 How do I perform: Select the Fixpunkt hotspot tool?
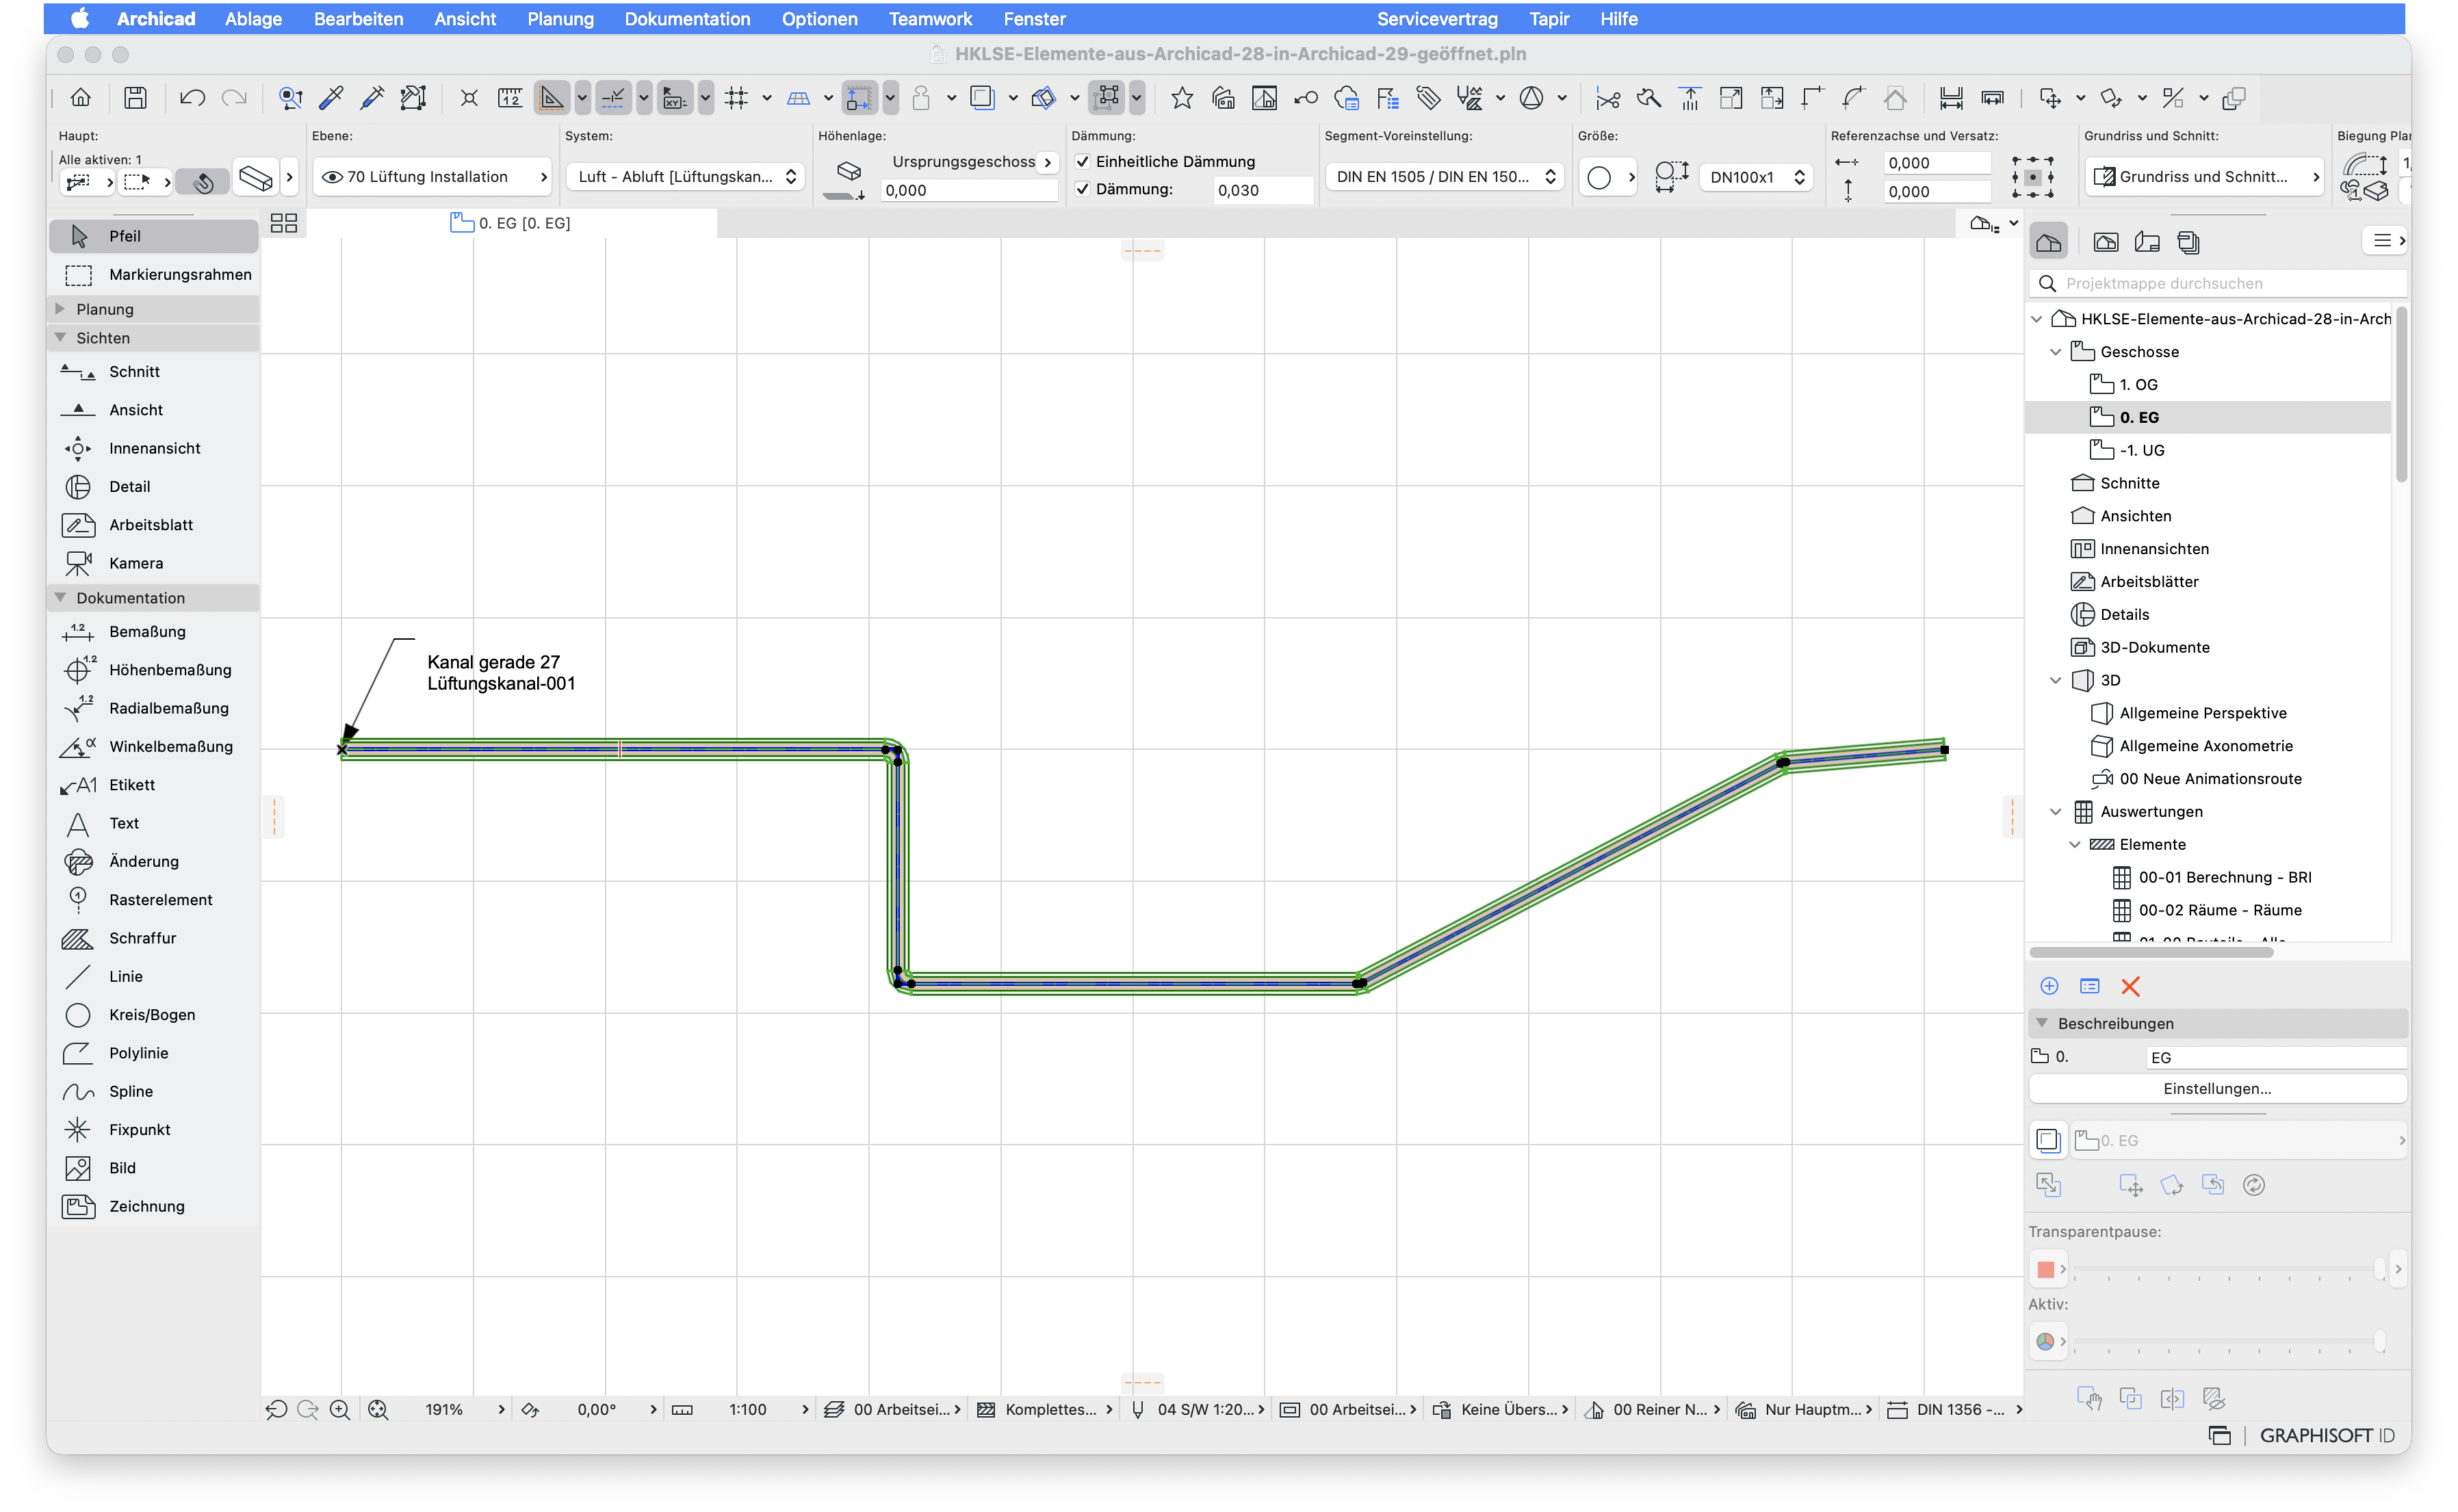point(153,1130)
